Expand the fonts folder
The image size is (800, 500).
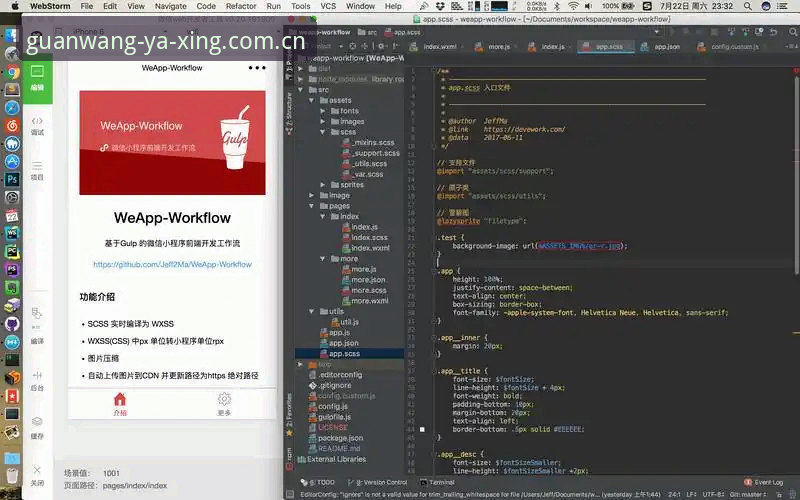[x=322, y=111]
